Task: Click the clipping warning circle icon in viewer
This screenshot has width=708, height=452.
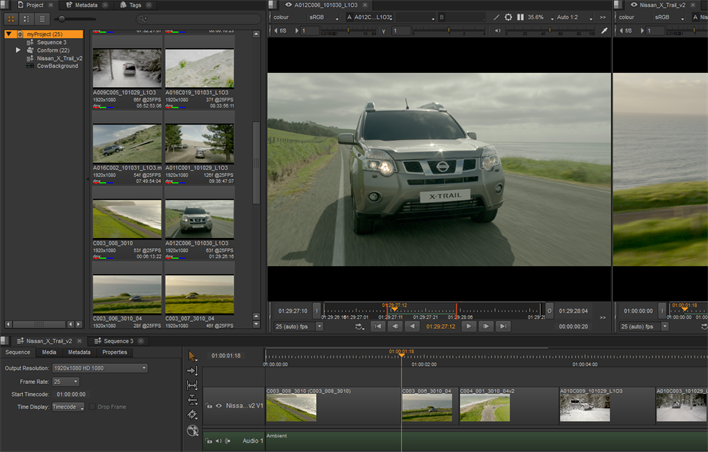Action: click(x=508, y=17)
